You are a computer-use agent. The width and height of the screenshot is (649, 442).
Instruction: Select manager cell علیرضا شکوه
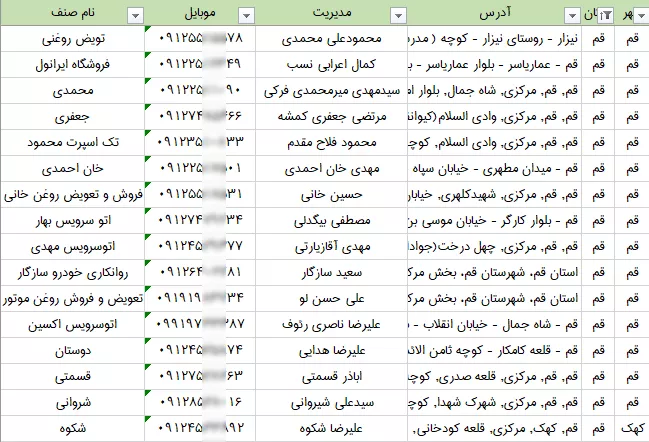[331, 429]
